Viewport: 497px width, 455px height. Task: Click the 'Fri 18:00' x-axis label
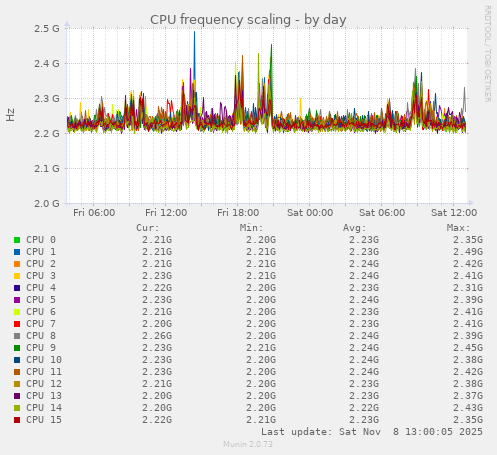point(238,213)
